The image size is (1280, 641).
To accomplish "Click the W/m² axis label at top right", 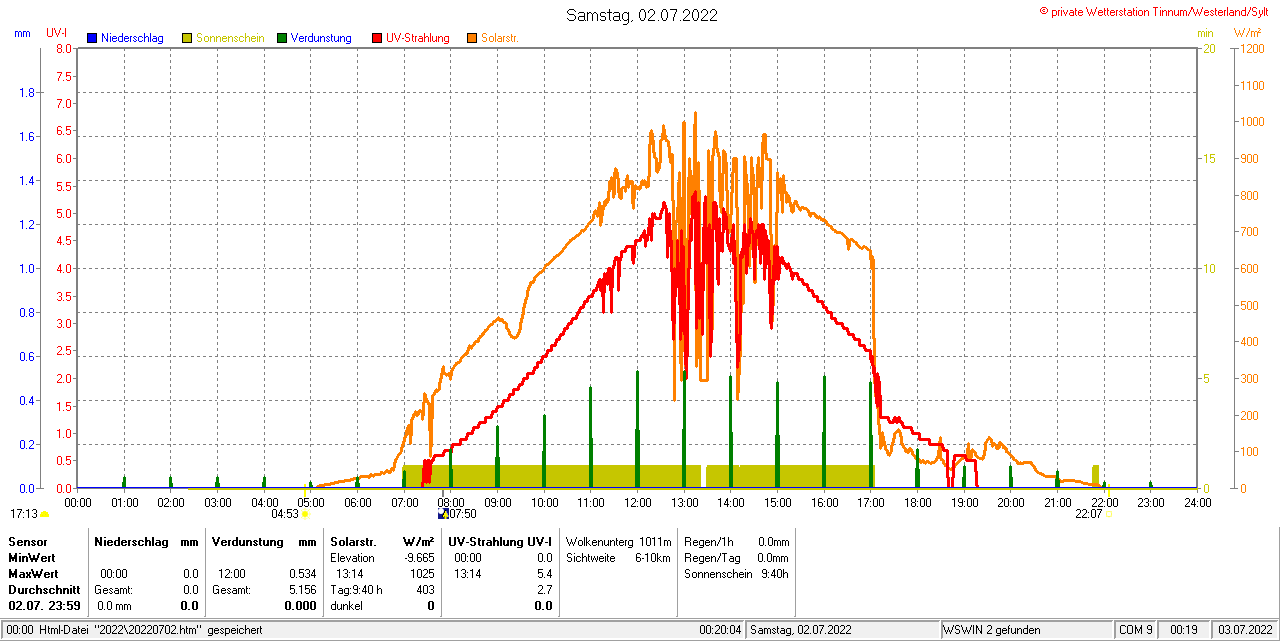I will (x=1247, y=33).
